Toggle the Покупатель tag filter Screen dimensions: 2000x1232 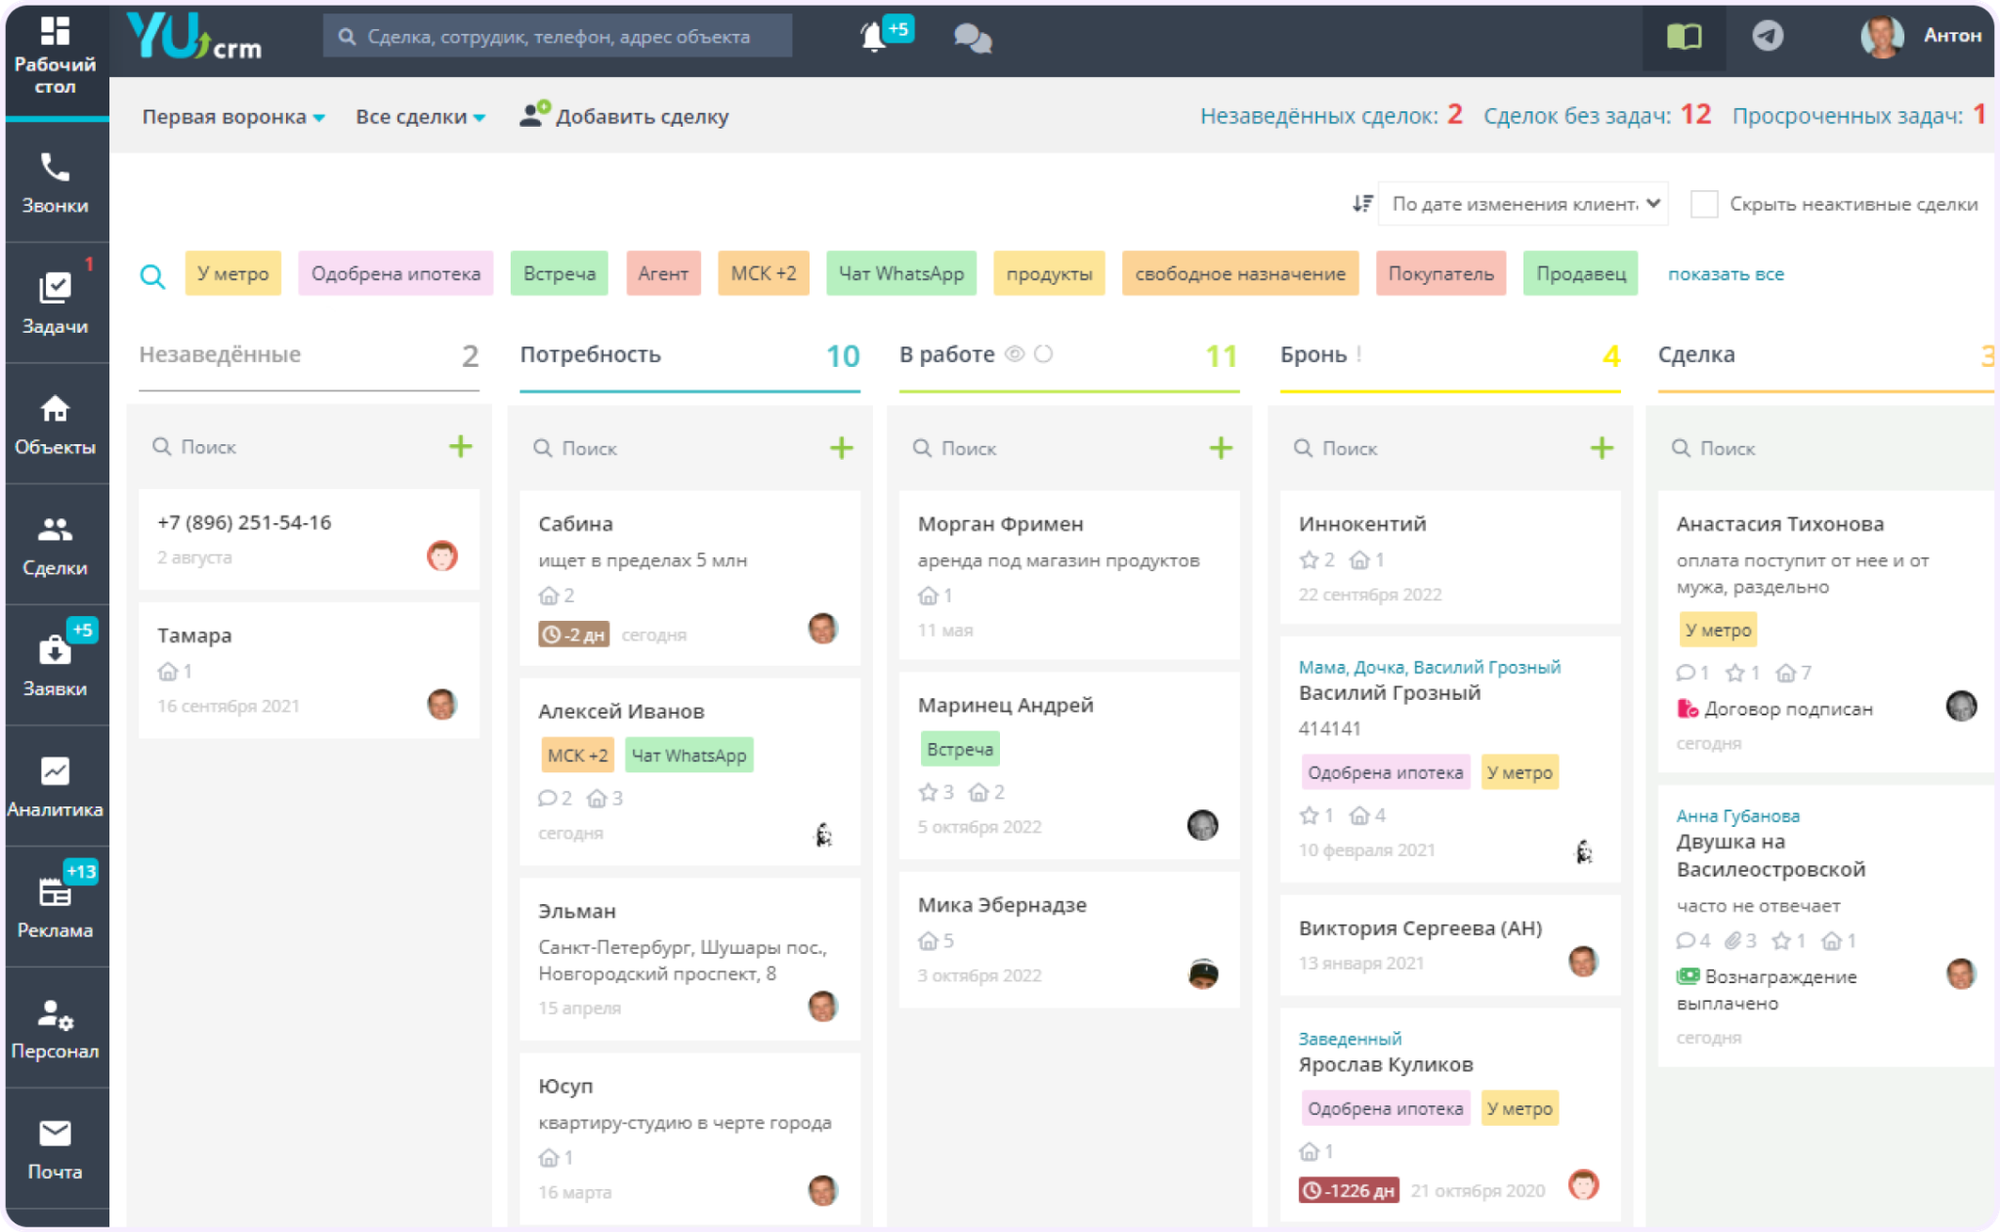[x=1440, y=273]
